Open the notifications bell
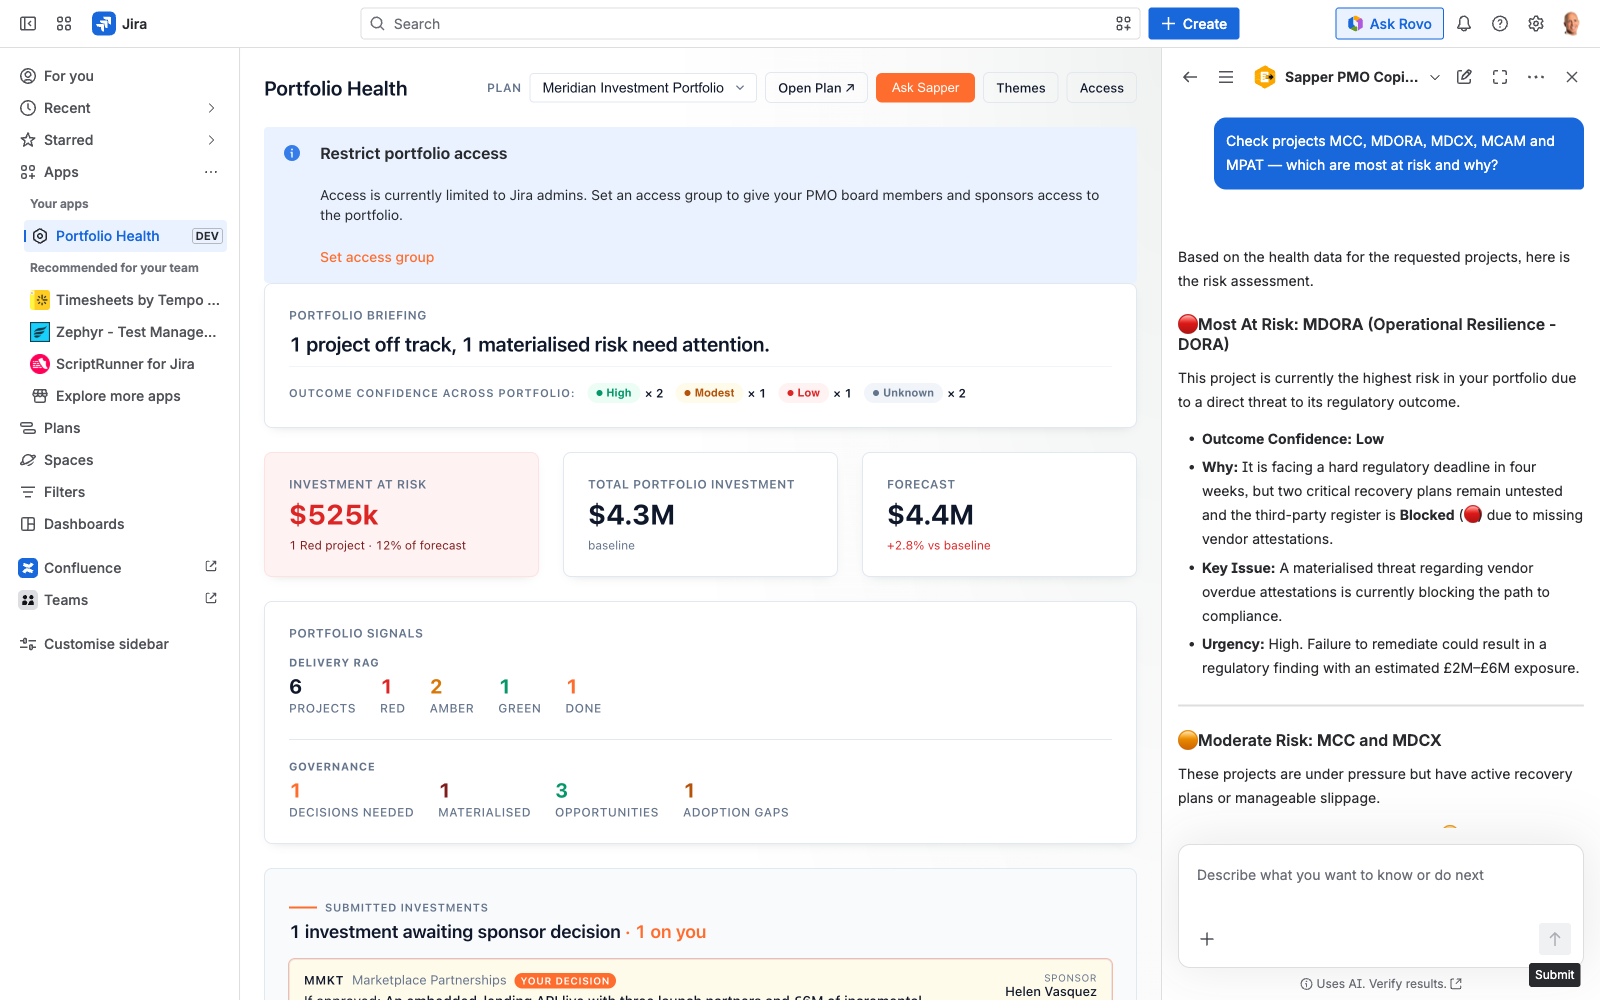 [x=1464, y=24]
